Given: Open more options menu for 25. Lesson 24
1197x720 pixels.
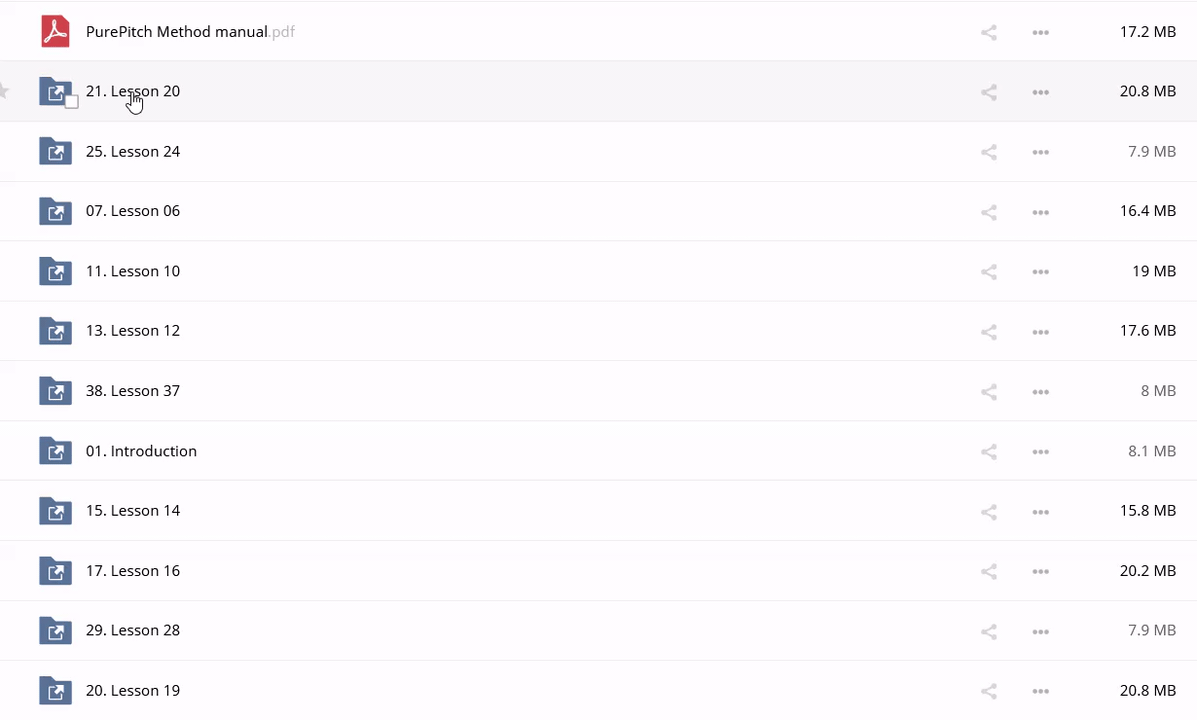Looking at the screenshot, I should click(x=1041, y=152).
